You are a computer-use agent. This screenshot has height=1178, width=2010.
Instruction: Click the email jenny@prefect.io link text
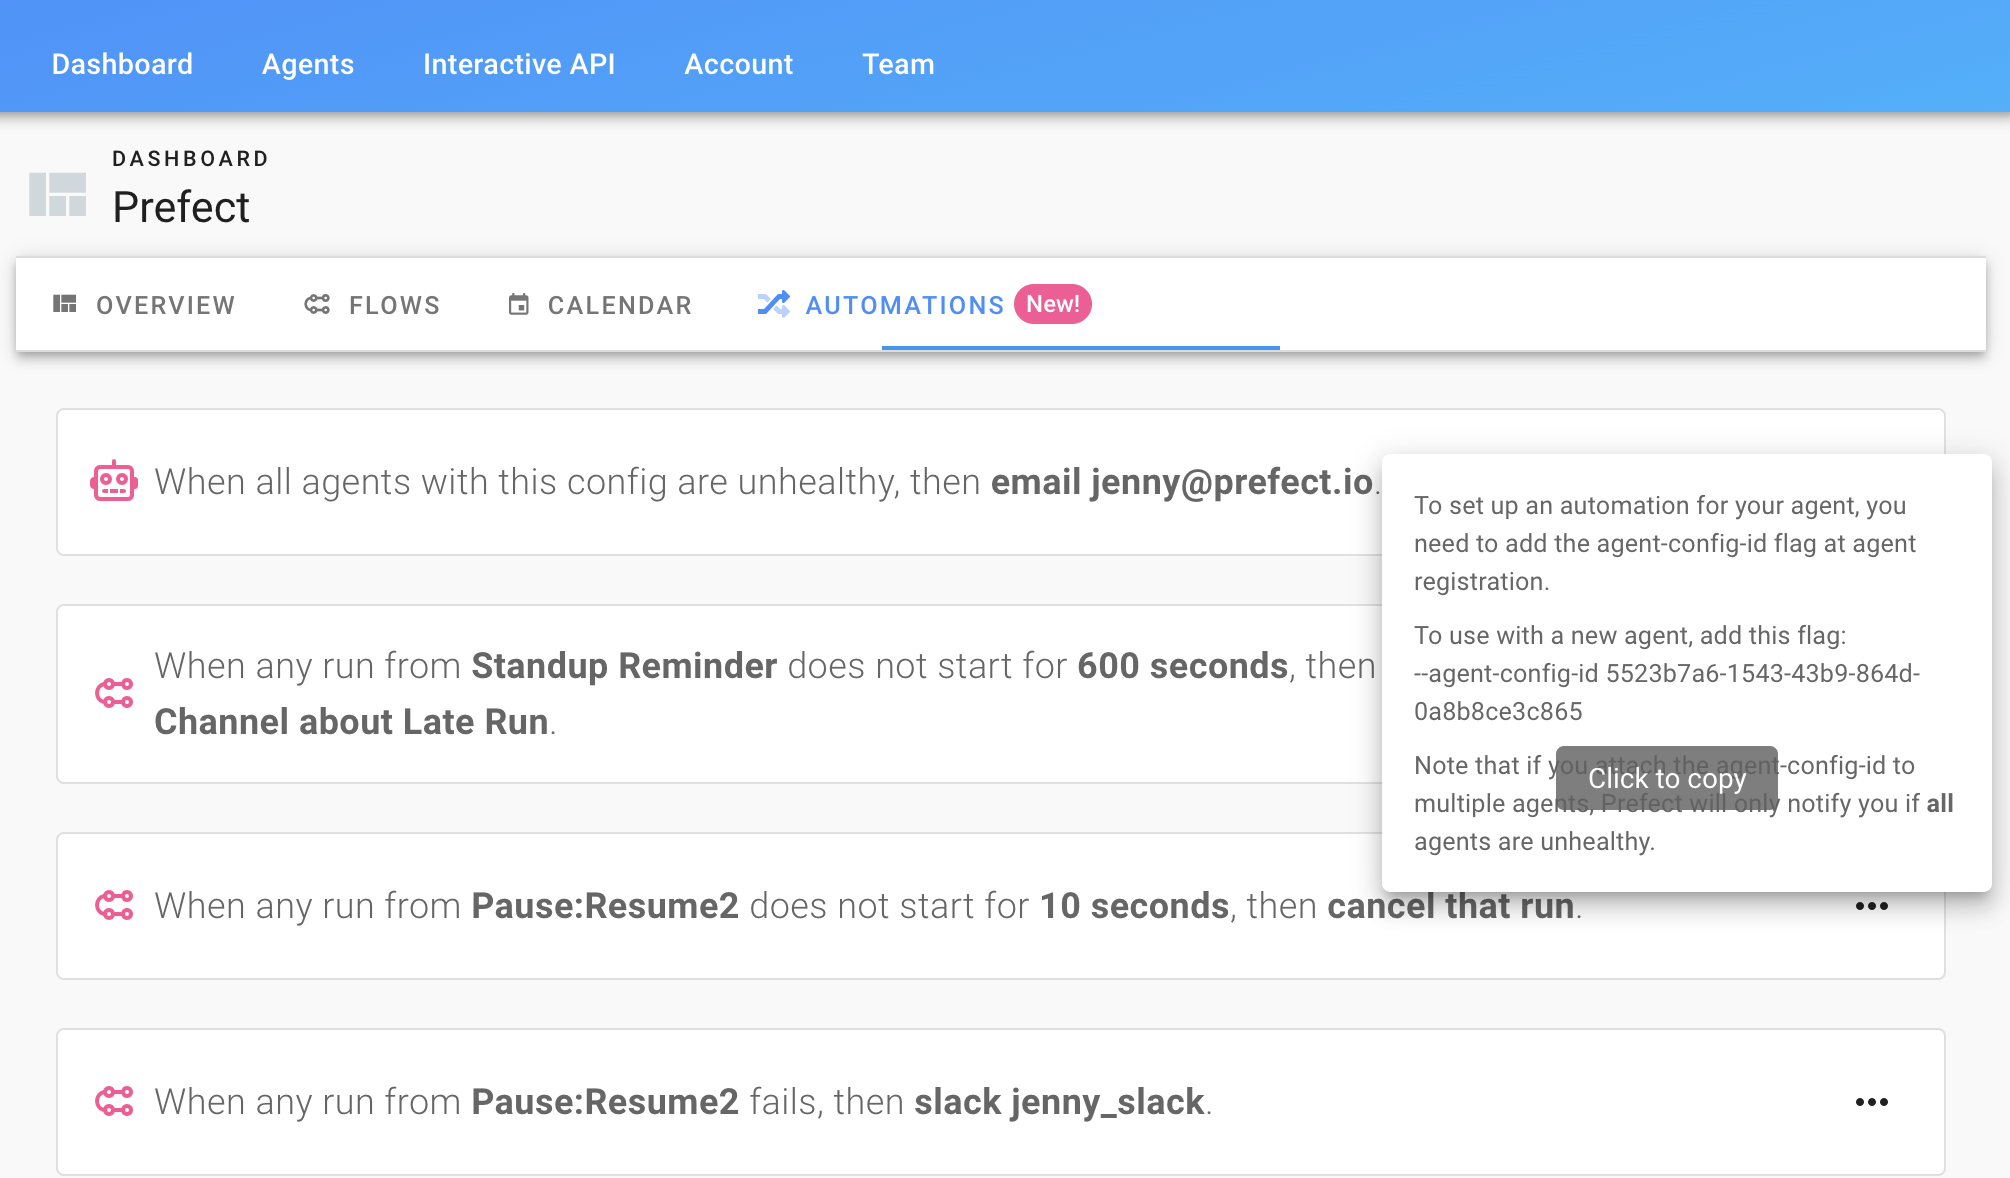coord(1180,481)
